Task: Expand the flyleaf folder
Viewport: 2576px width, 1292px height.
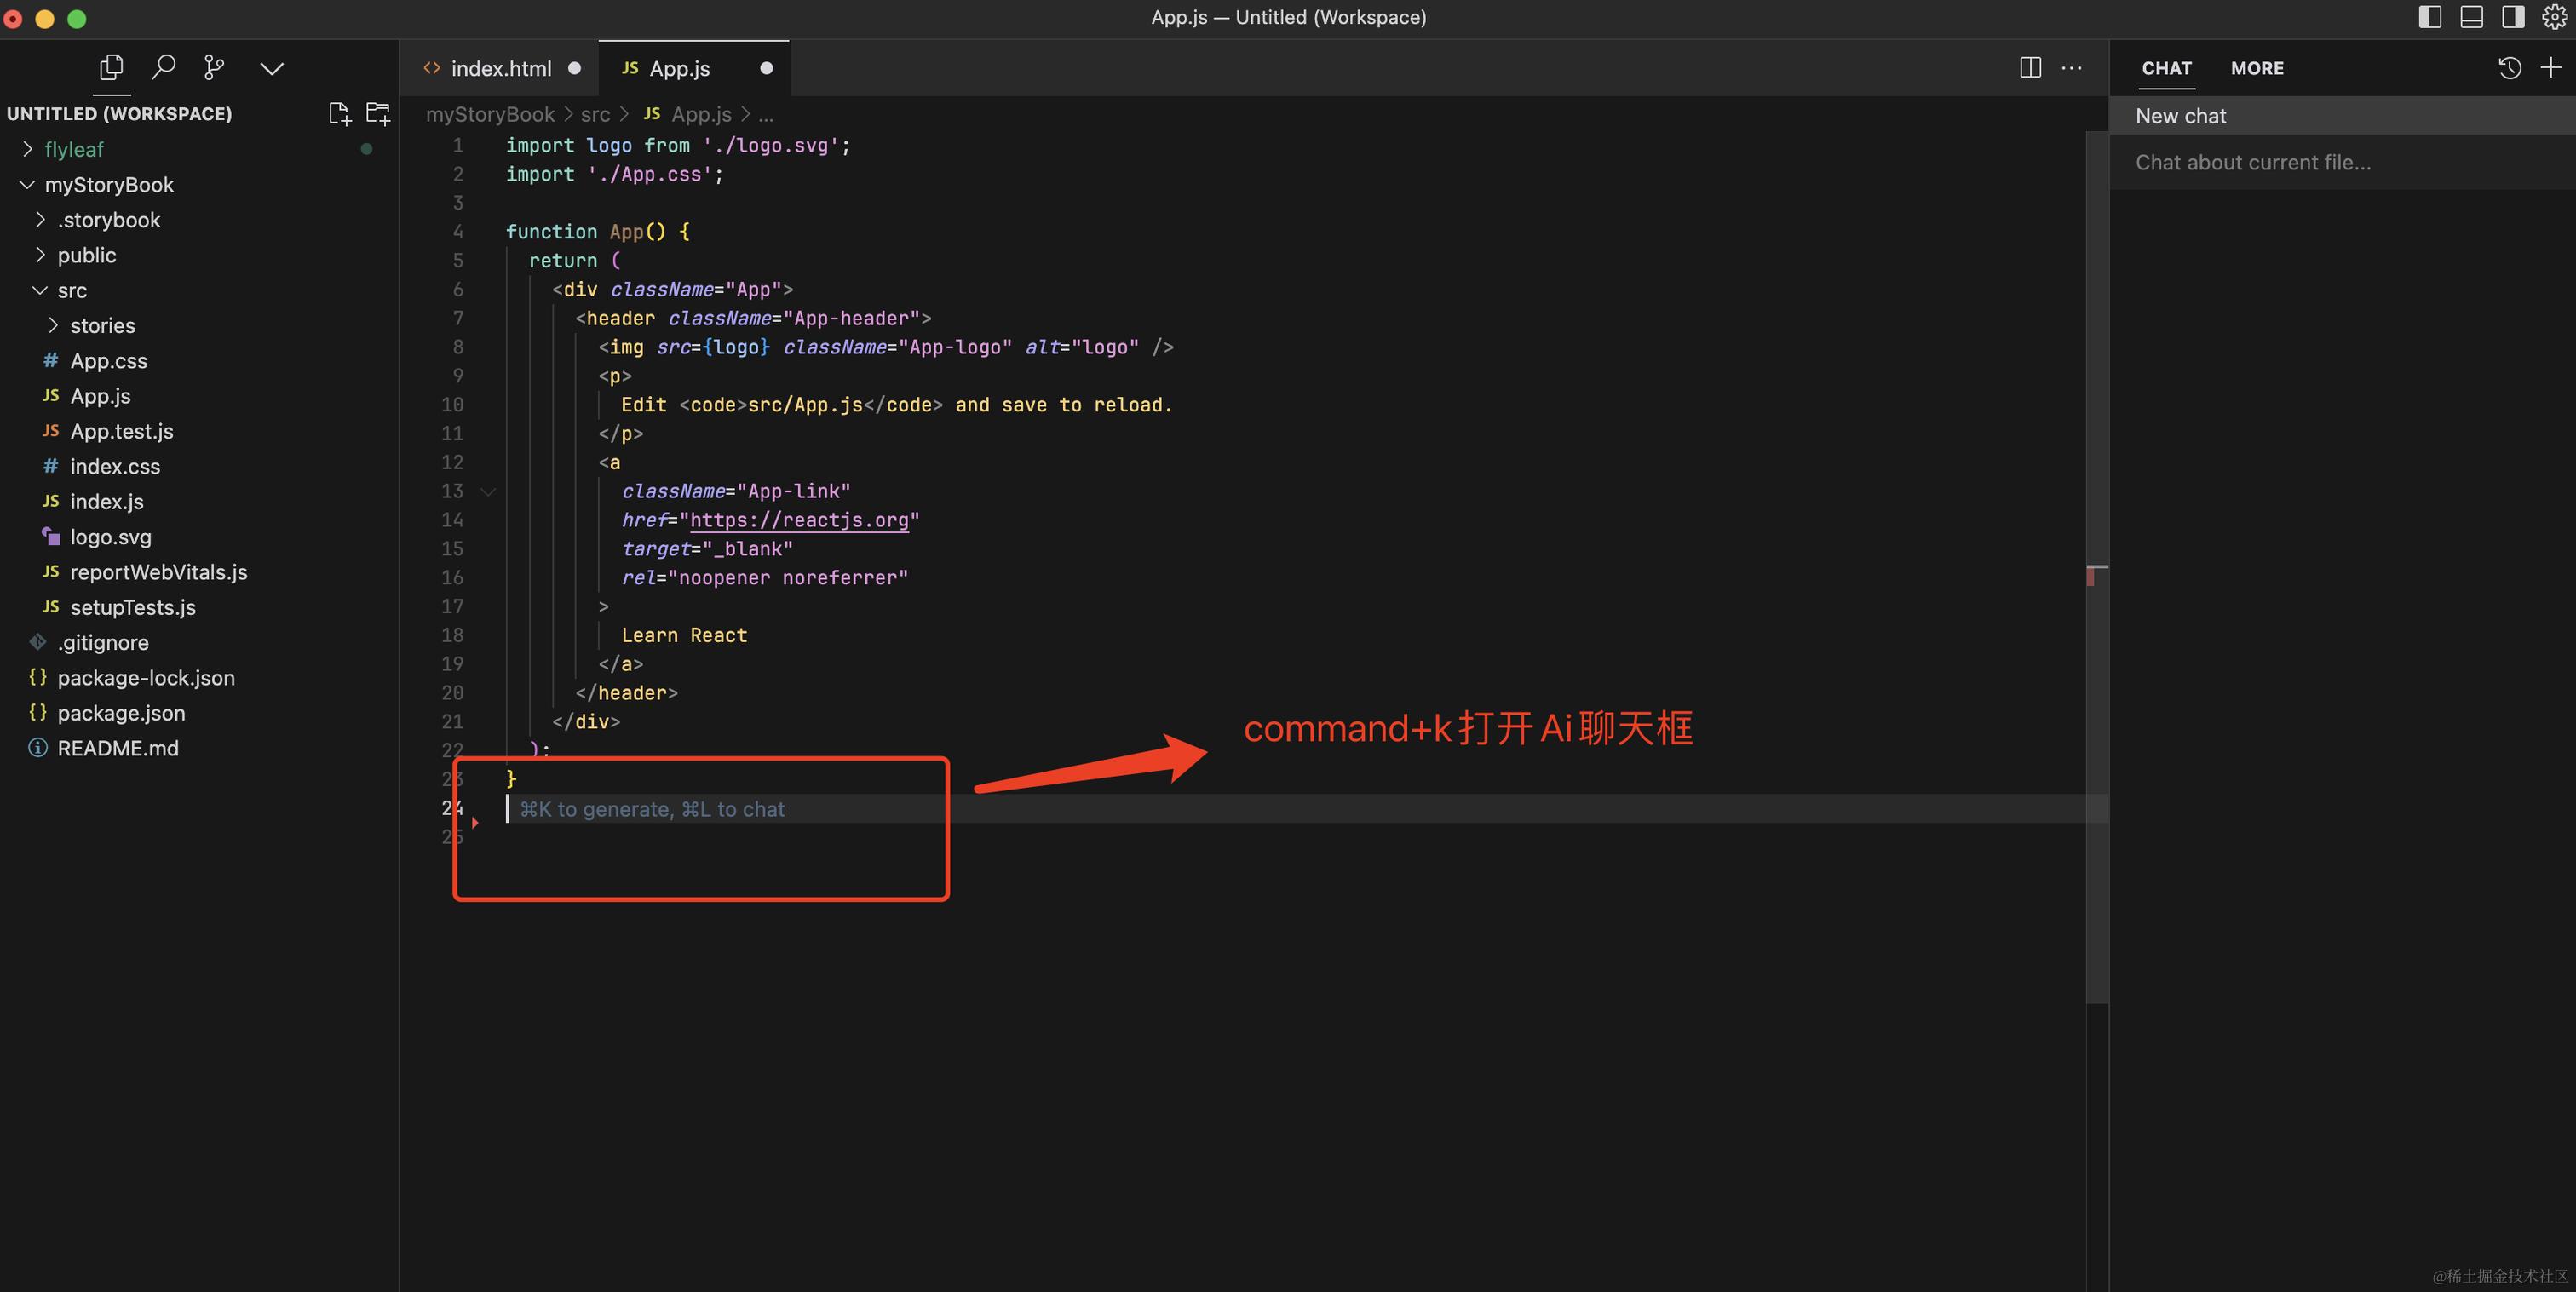Action: tap(74, 149)
